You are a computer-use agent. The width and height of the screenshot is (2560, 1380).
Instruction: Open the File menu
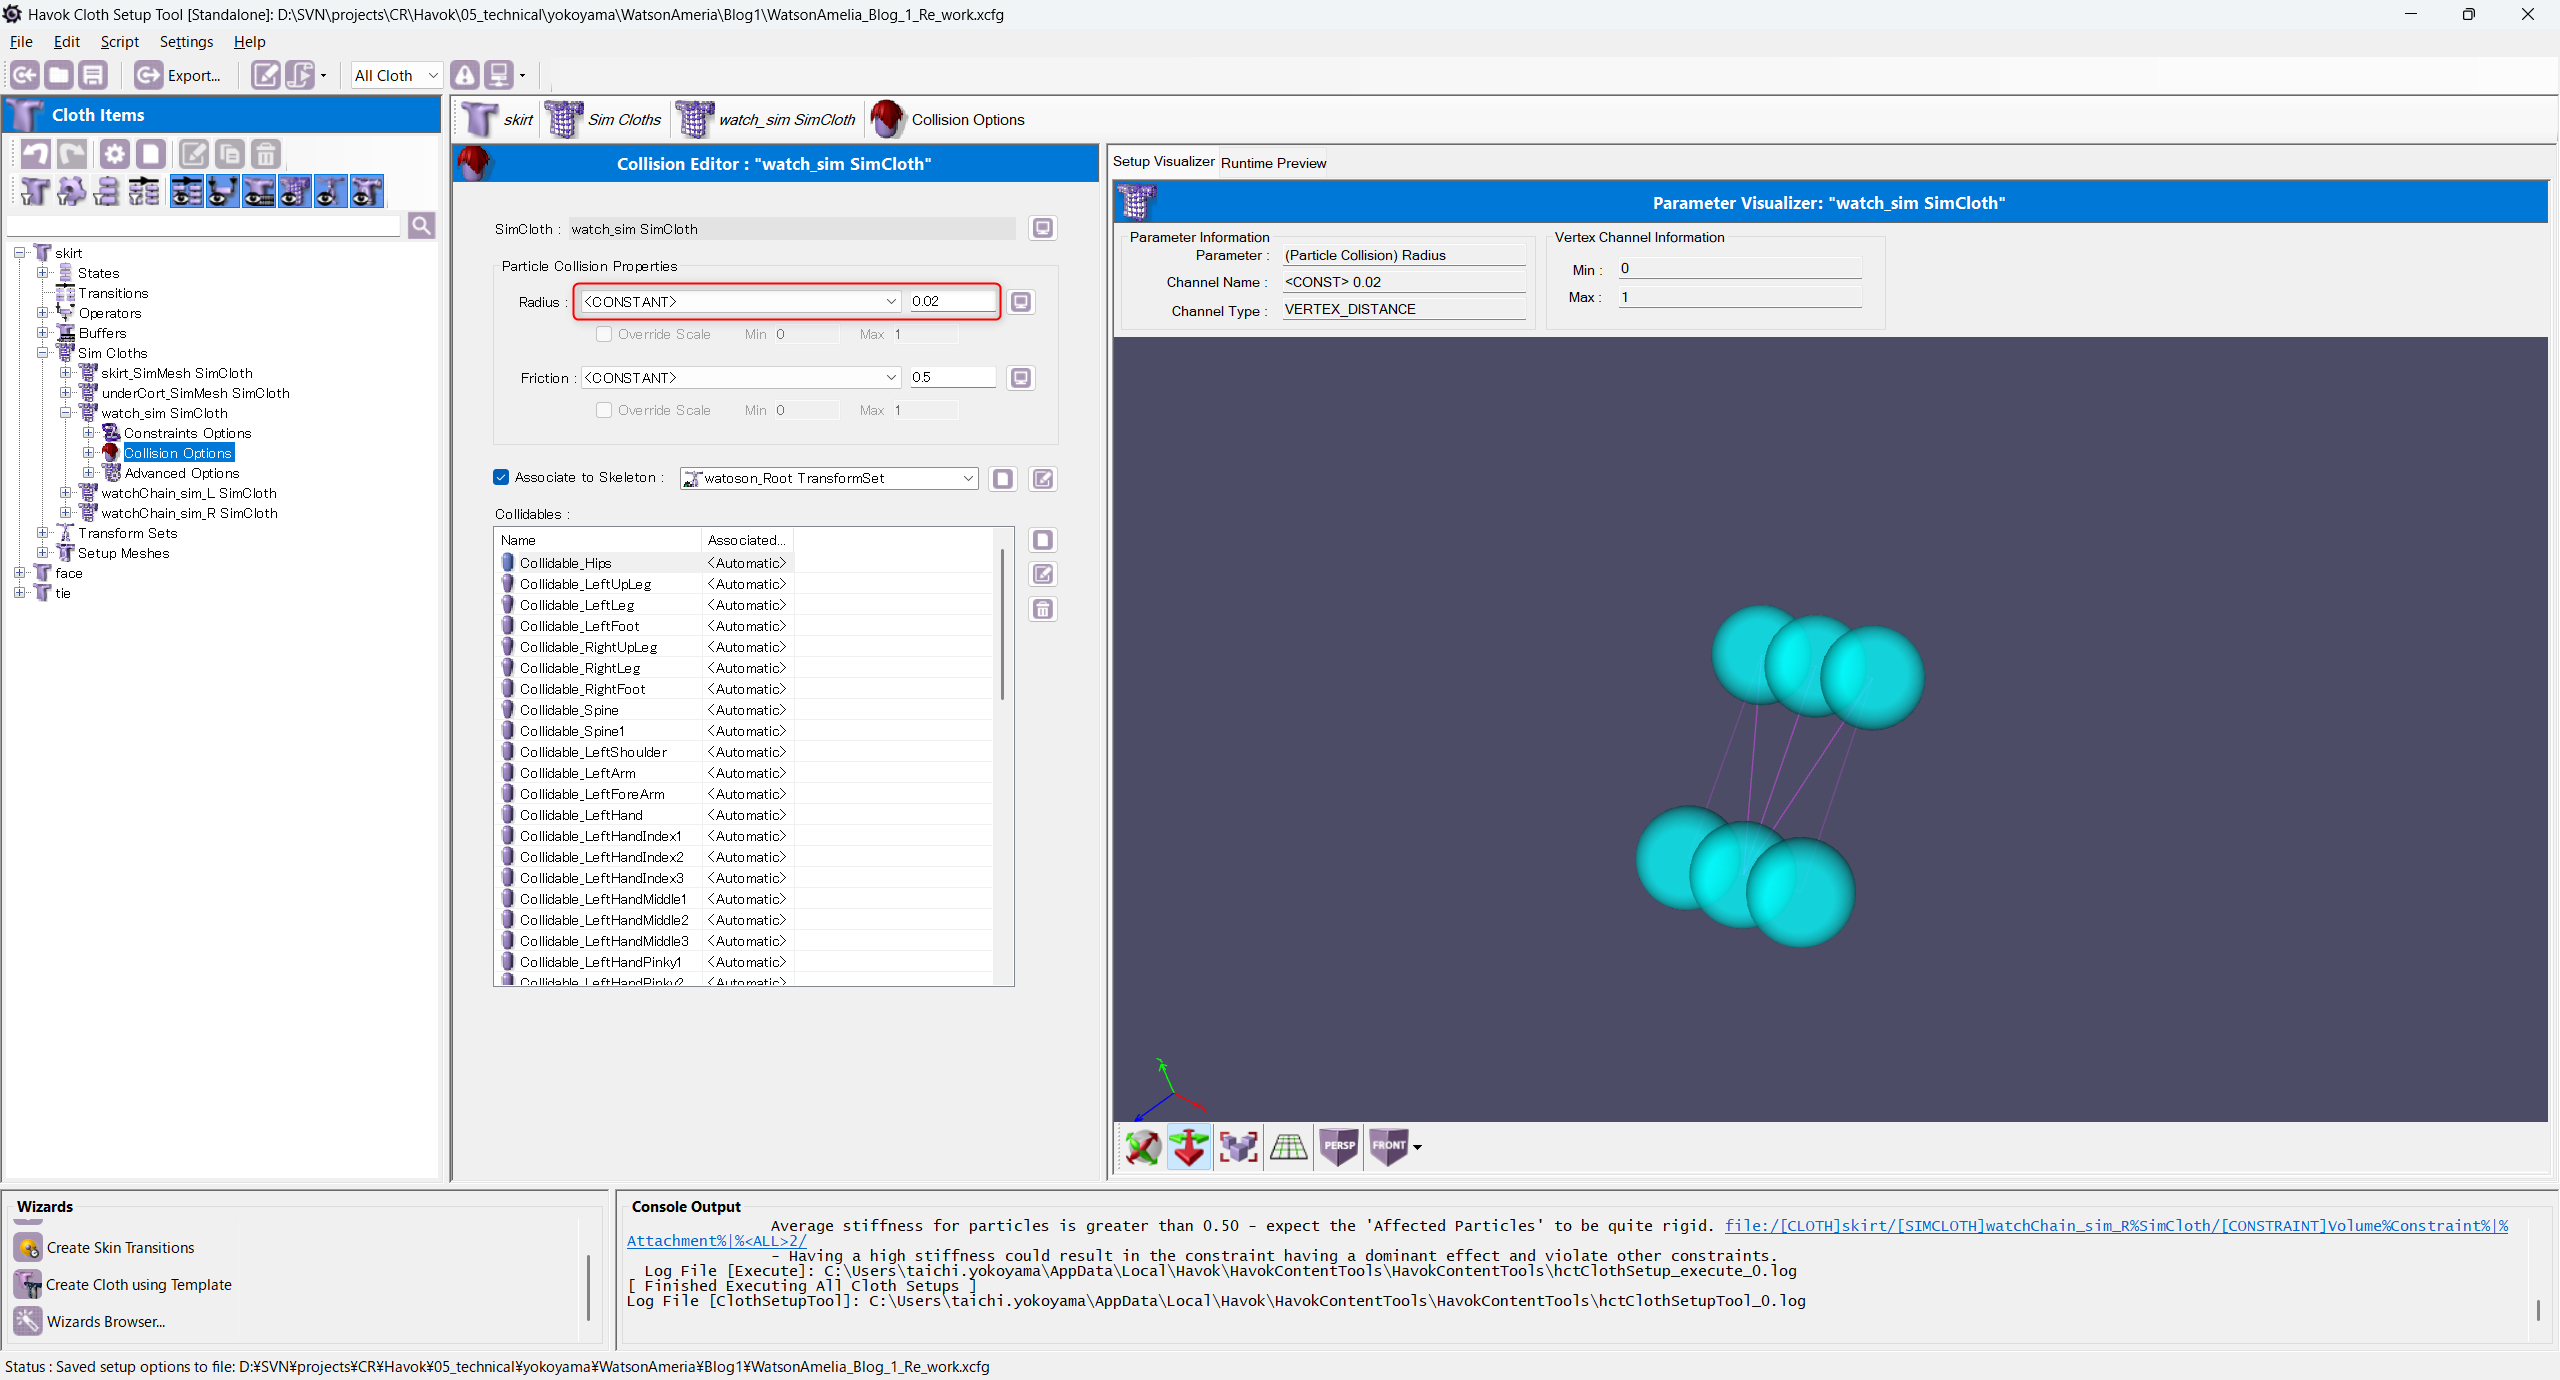pos(21,42)
